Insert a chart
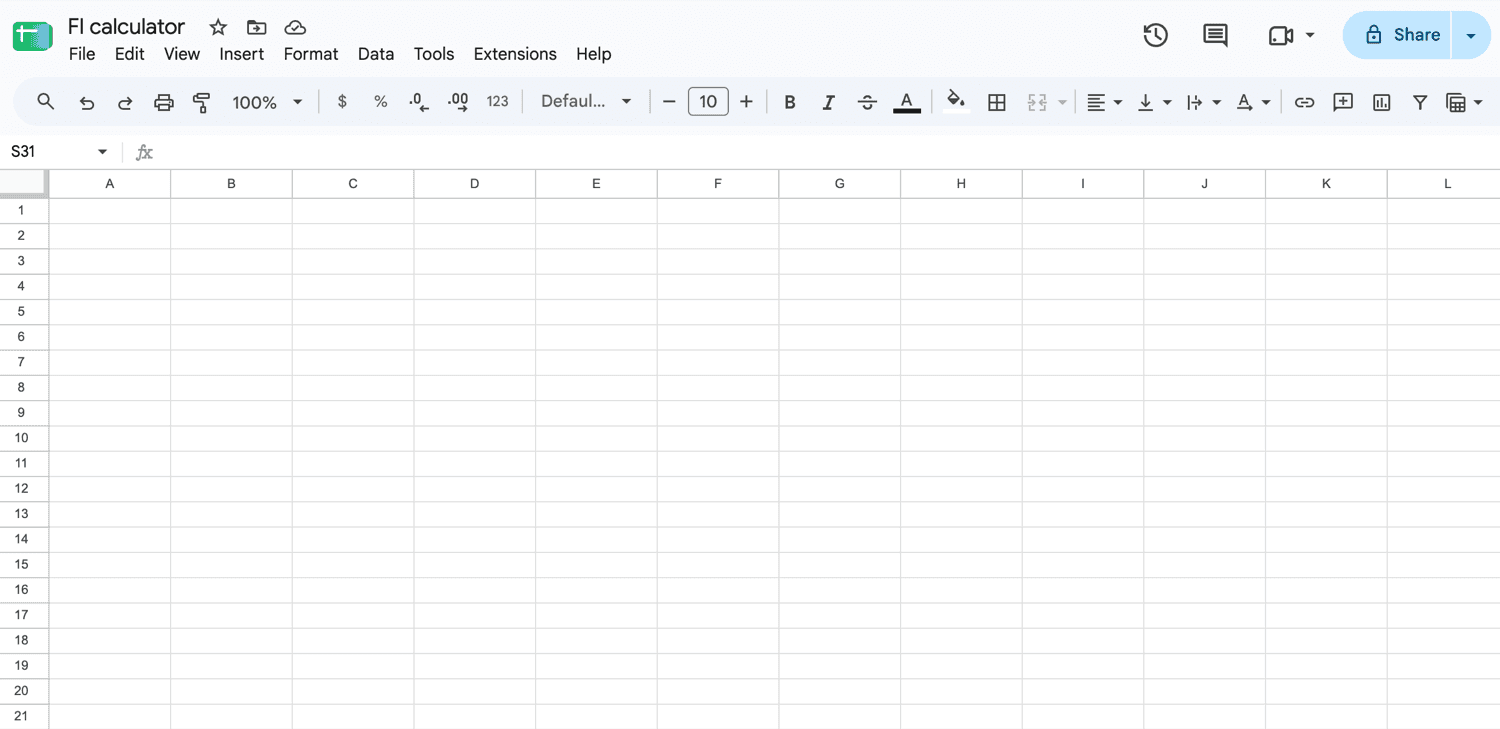 point(1382,102)
